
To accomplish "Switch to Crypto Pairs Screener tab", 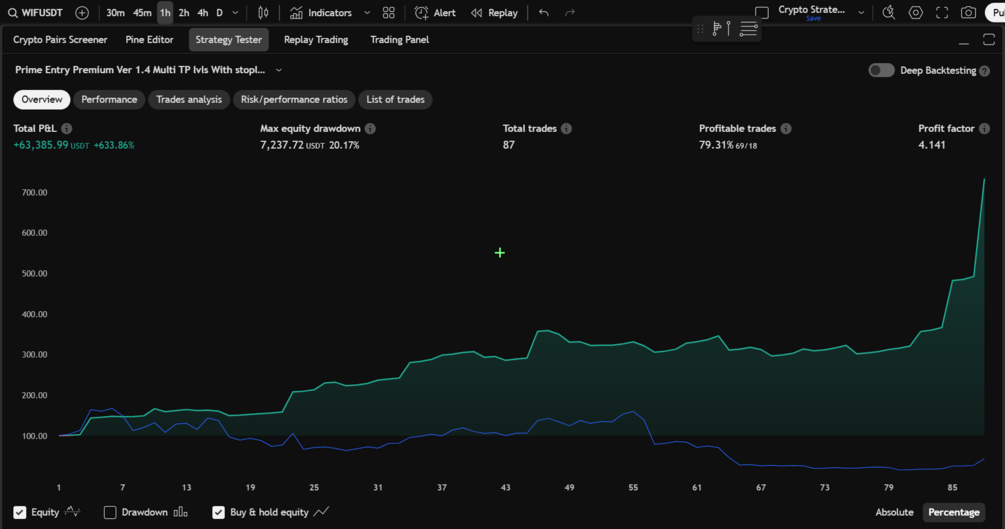I will 60,40.
